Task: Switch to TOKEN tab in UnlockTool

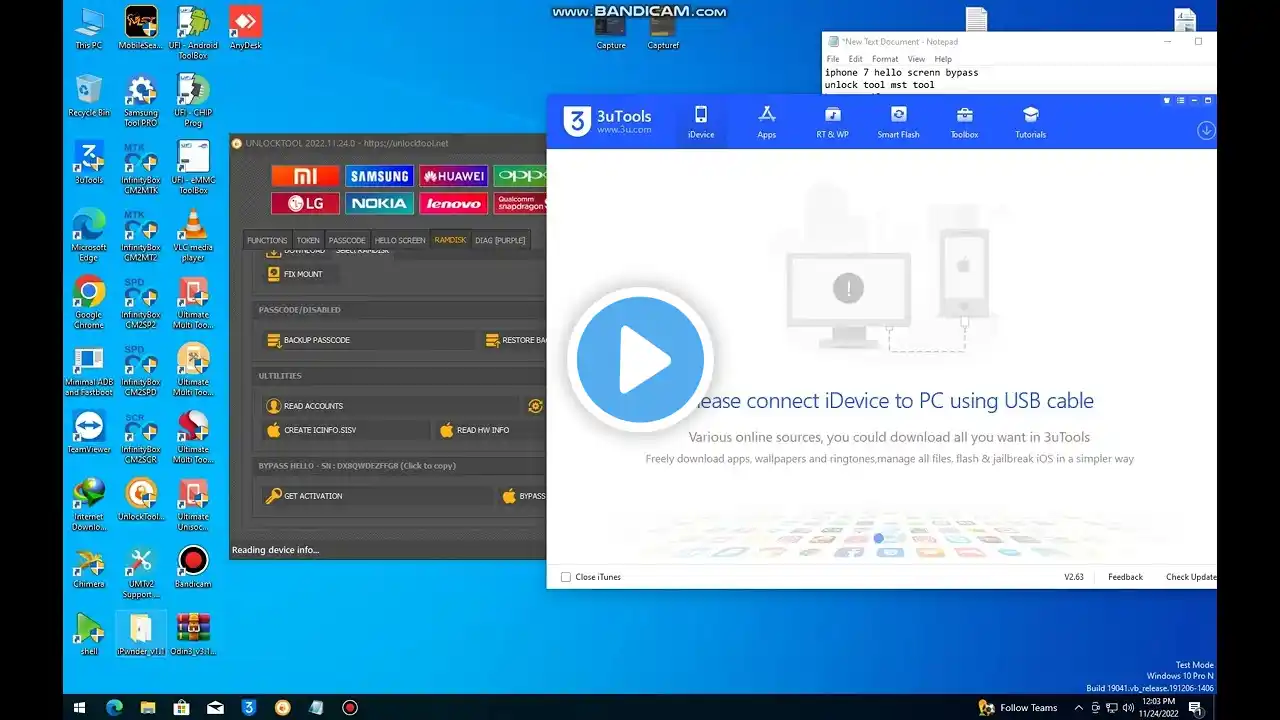Action: pos(308,240)
